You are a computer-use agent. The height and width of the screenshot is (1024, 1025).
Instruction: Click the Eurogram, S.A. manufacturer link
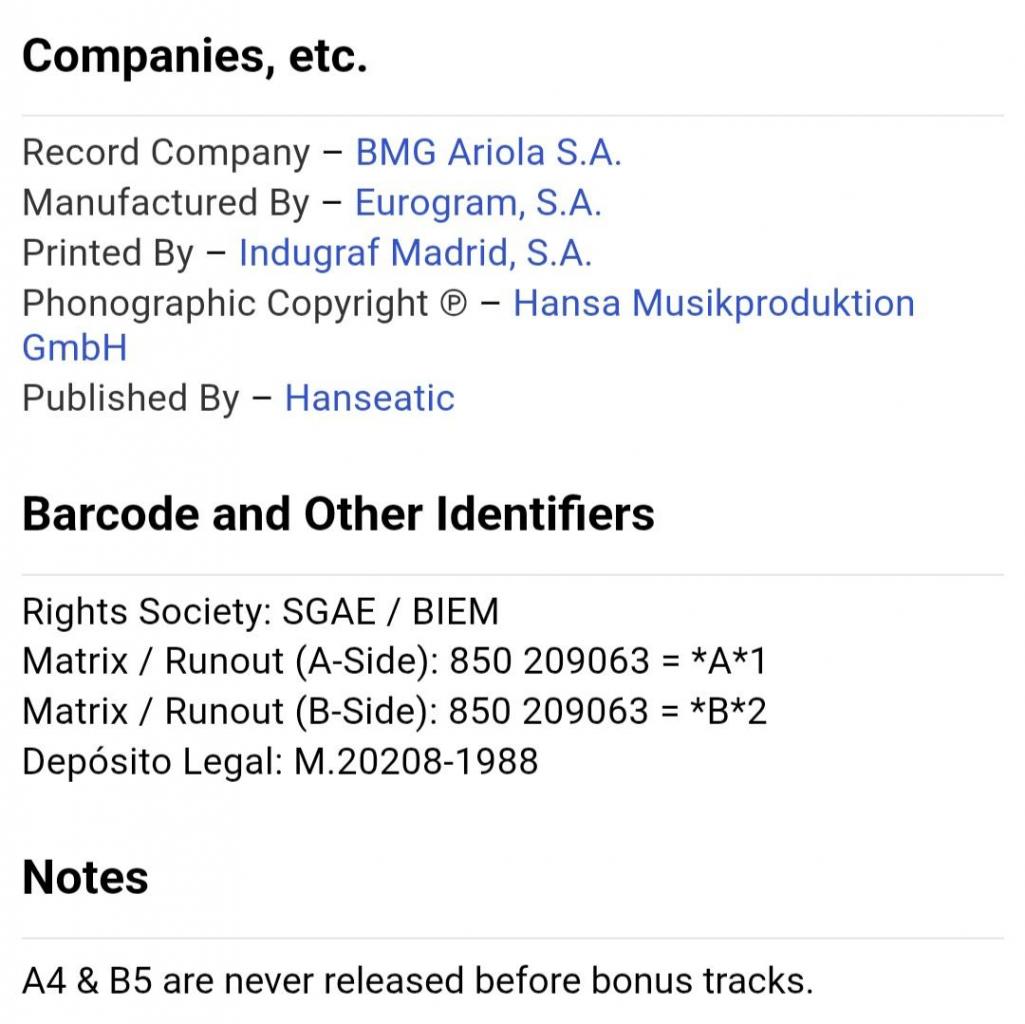478,203
